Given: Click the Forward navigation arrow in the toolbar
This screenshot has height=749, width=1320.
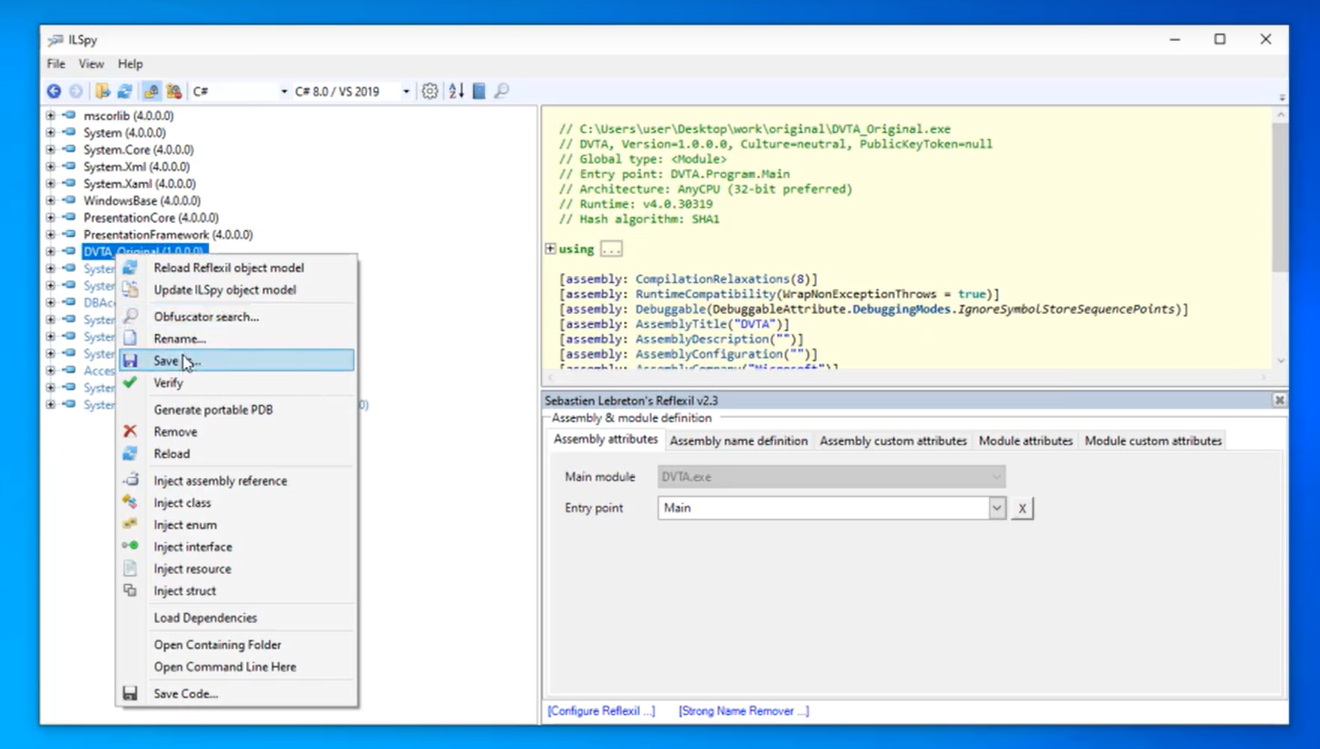Looking at the screenshot, I should 76,91.
